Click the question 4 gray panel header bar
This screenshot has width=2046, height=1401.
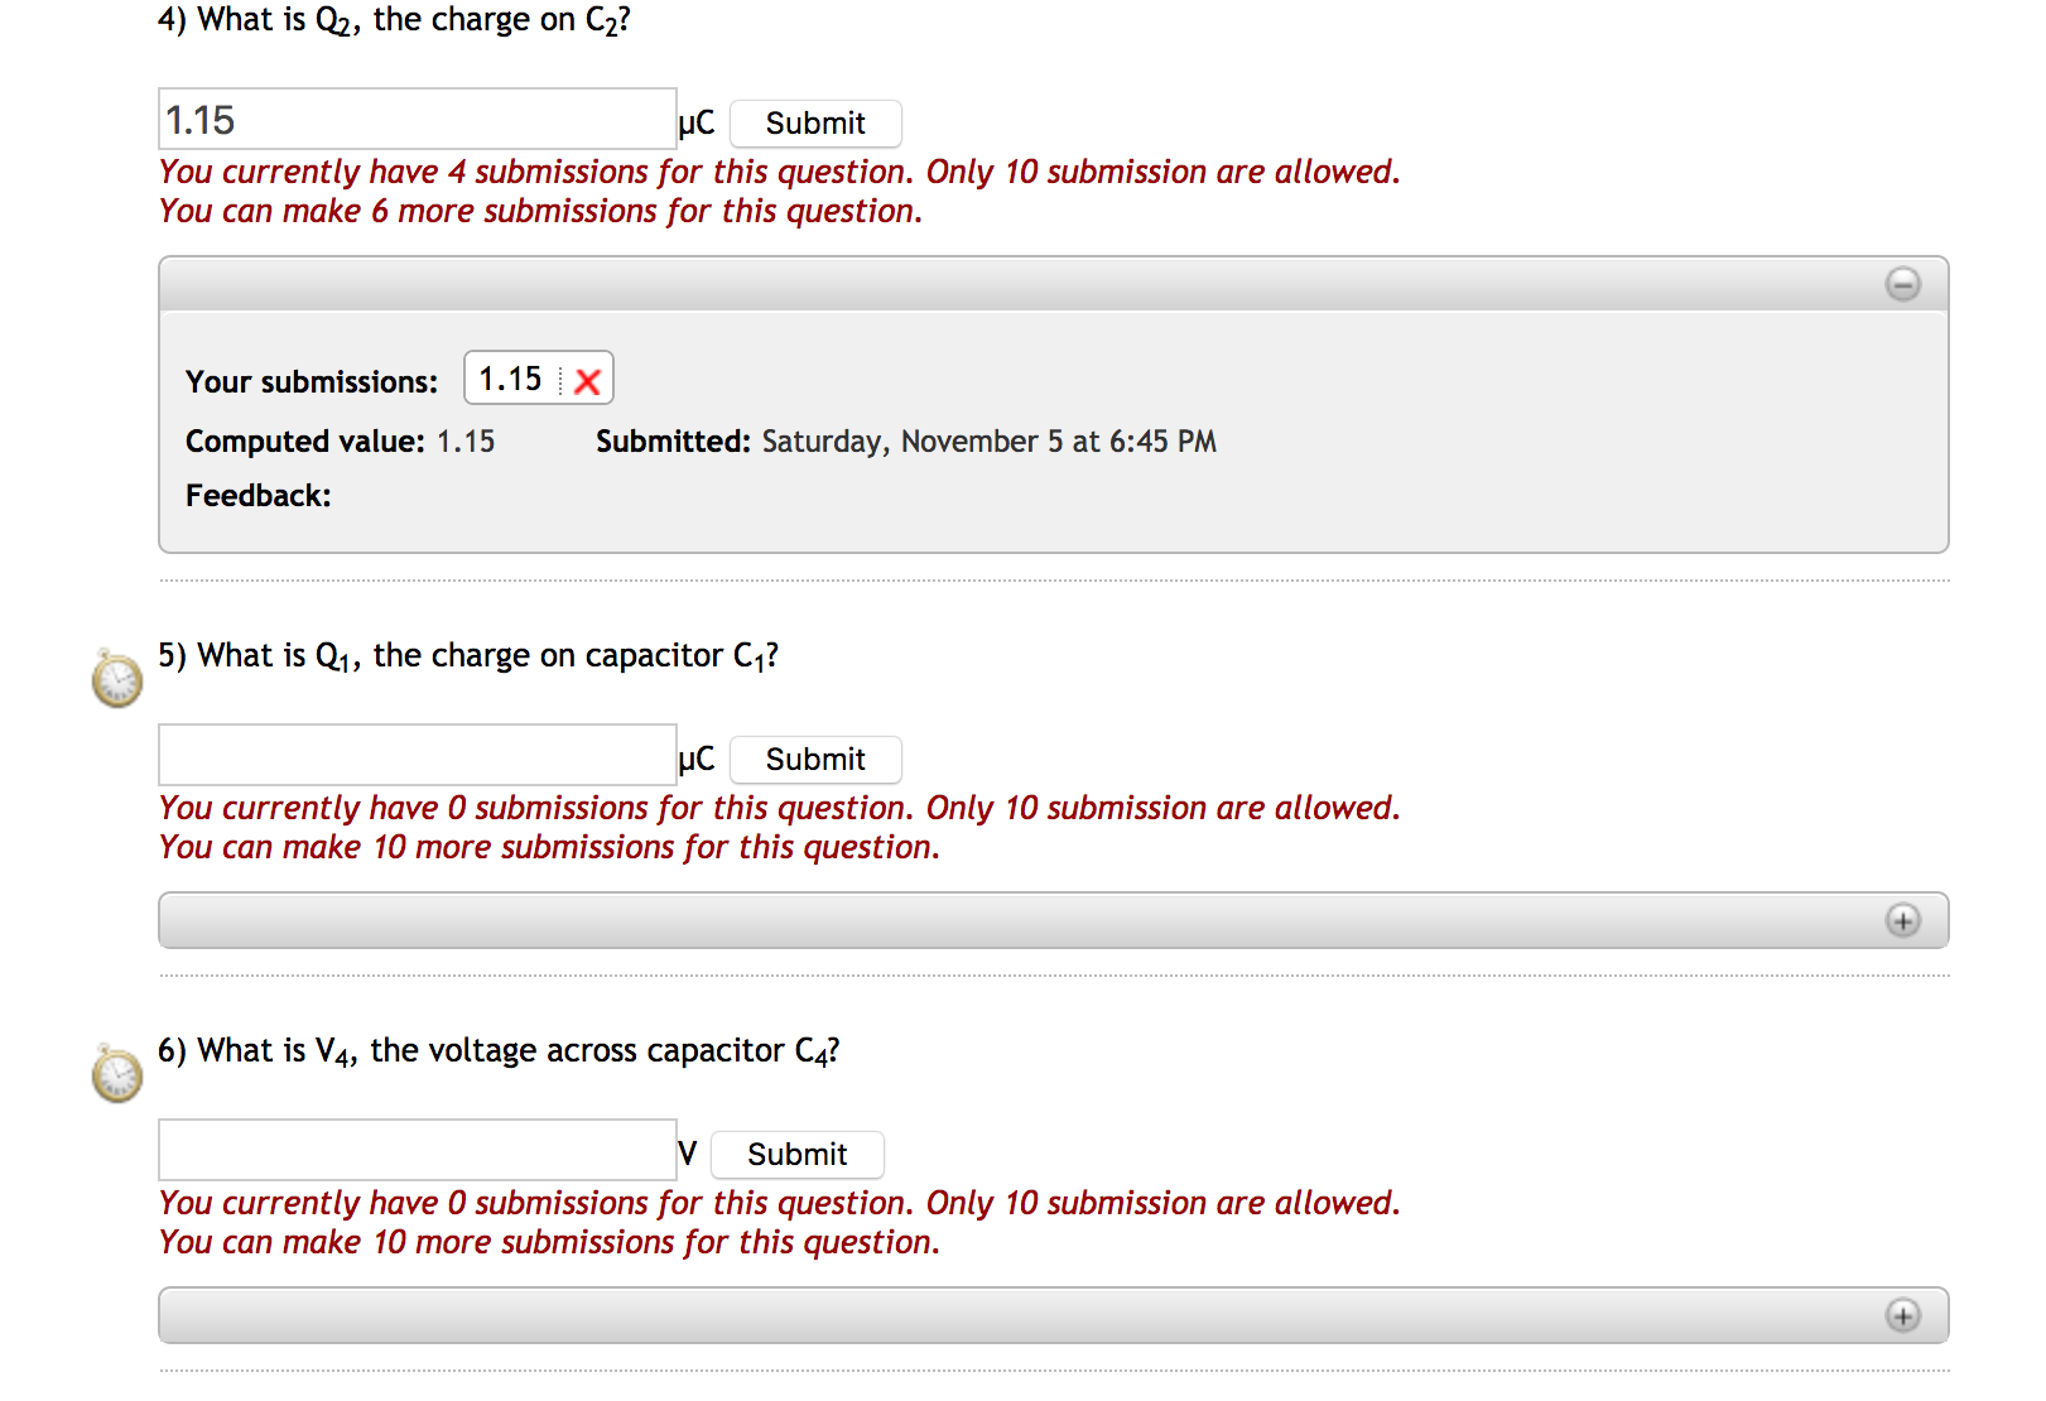(1000, 284)
